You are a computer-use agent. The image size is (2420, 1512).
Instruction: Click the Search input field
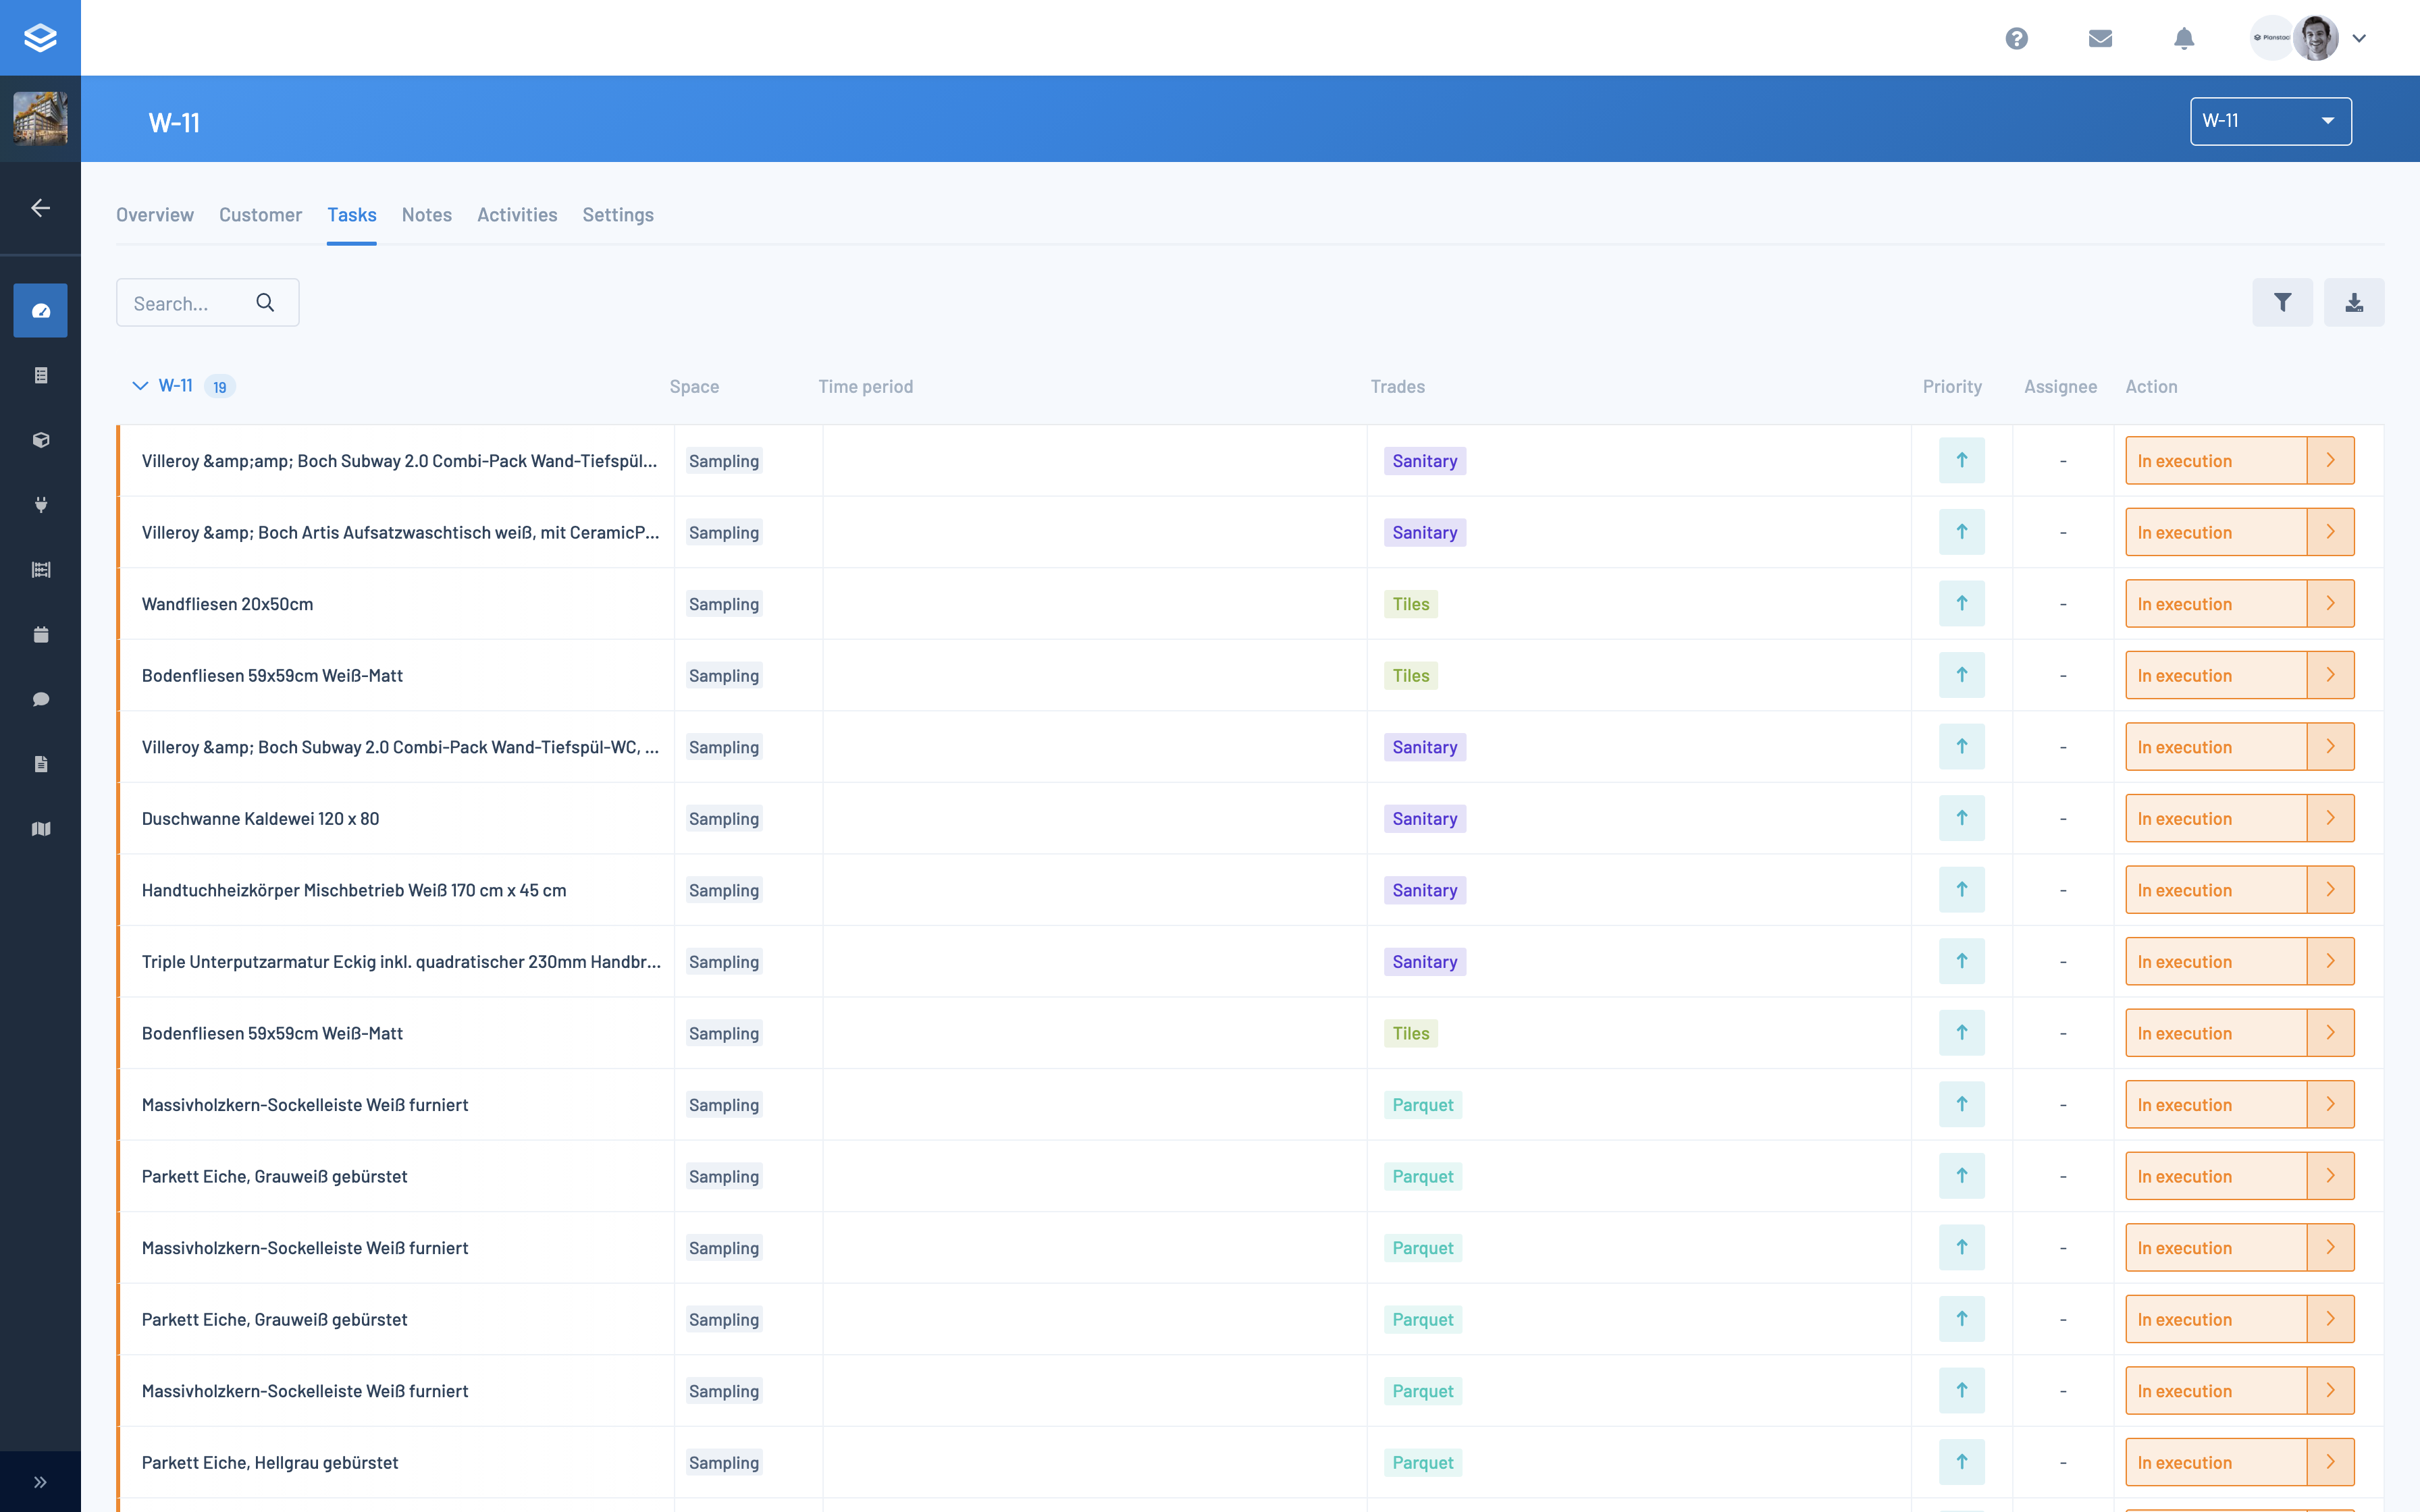(190, 303)
